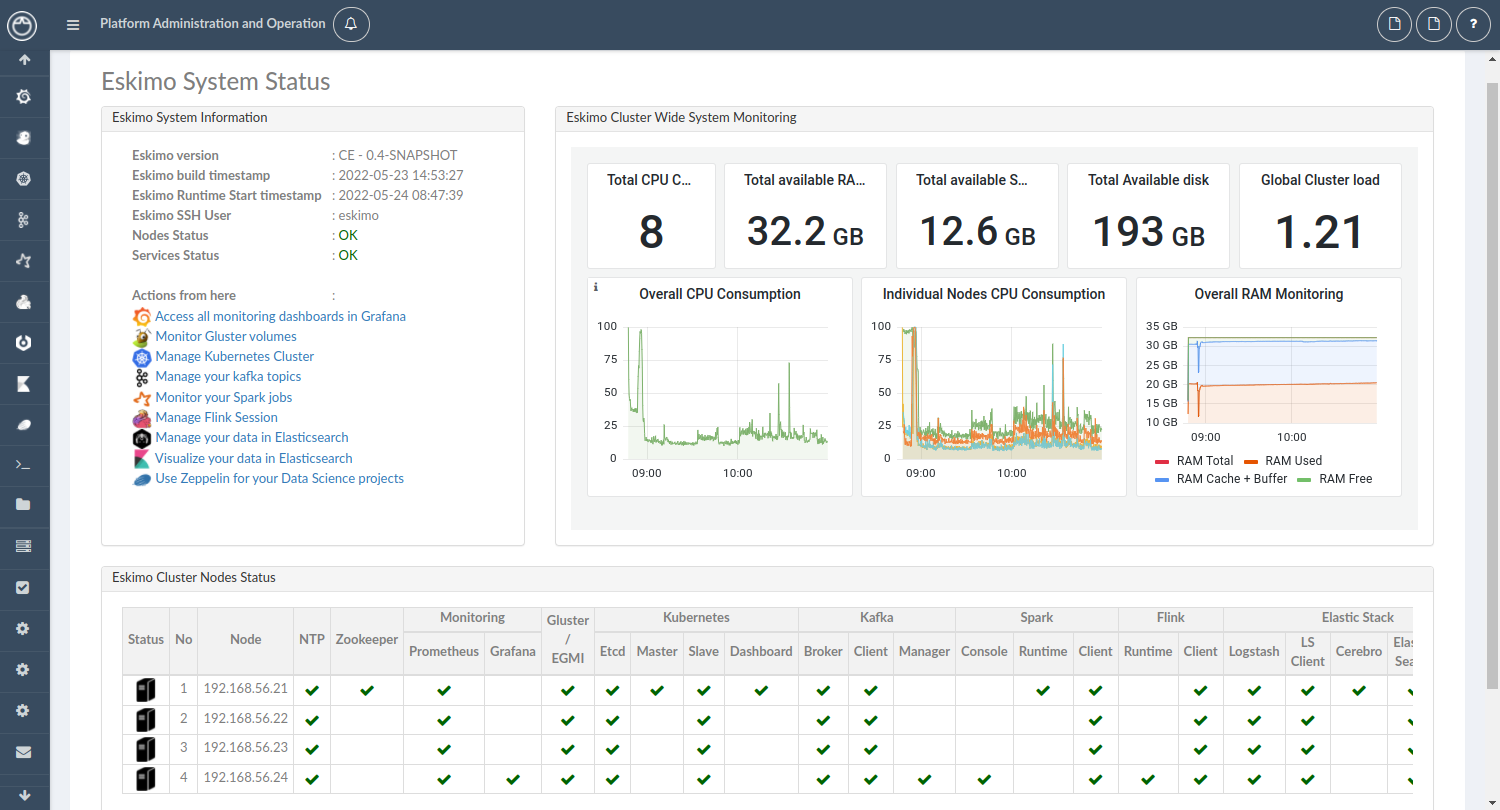Click the CE - 0.4-SNAPSHOT version value
This screenshot has width=1500, height=810.
pos(398,155)
